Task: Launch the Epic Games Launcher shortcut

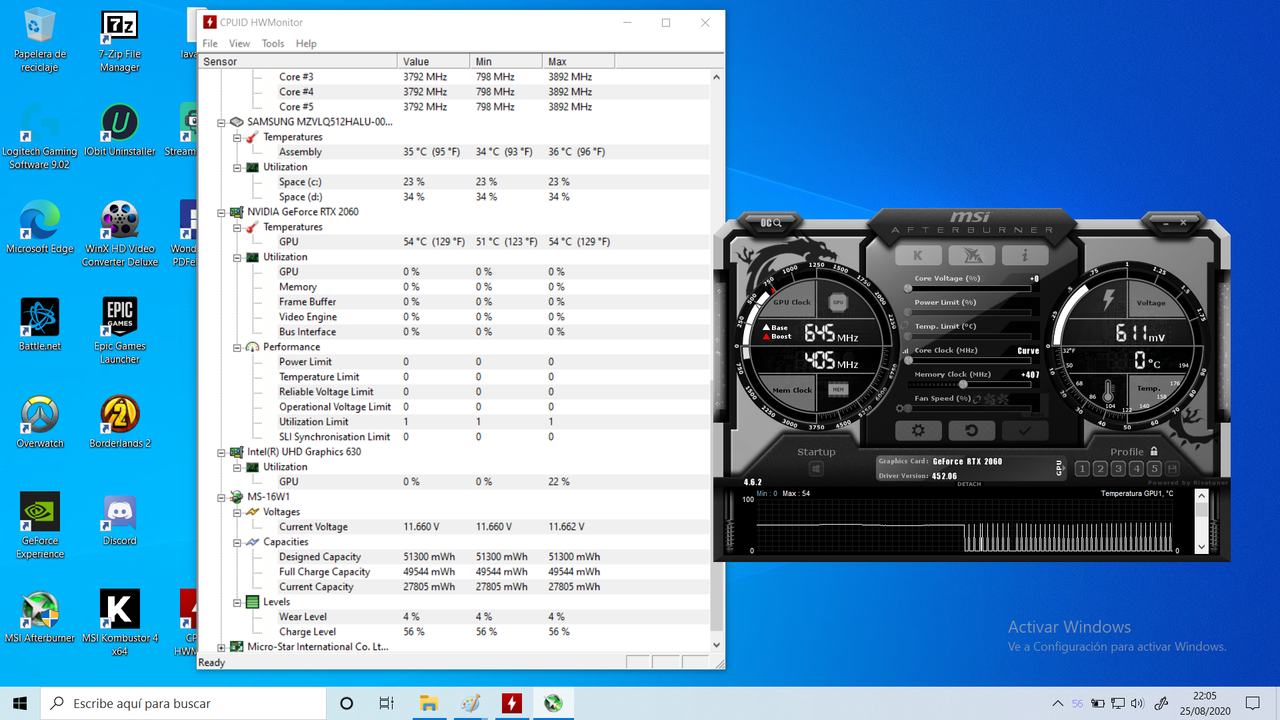Action: [x=120, y=331]
